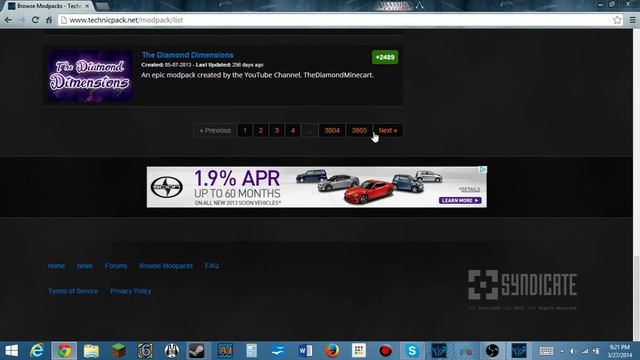
Task: Go to pagination page 4
Action: click(x=293, y=131)
